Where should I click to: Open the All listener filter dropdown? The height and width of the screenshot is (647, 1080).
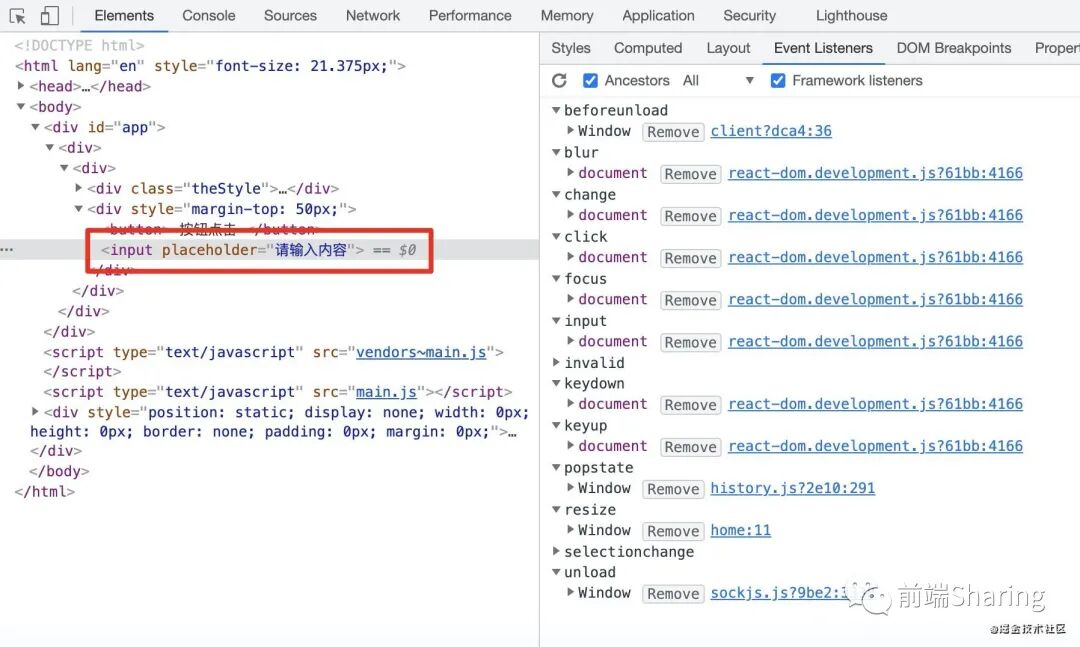pyautogui.click(x=718, y=81)
